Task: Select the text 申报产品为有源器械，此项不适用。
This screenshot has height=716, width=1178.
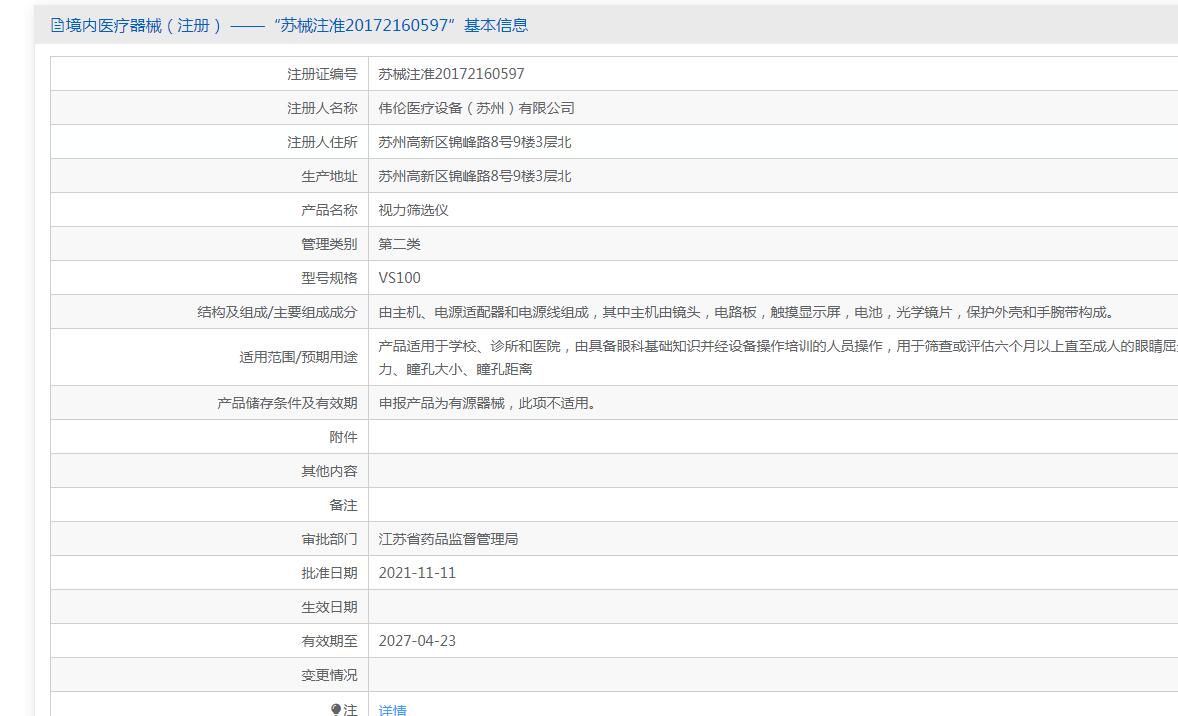Action: [x=490, y=403]
